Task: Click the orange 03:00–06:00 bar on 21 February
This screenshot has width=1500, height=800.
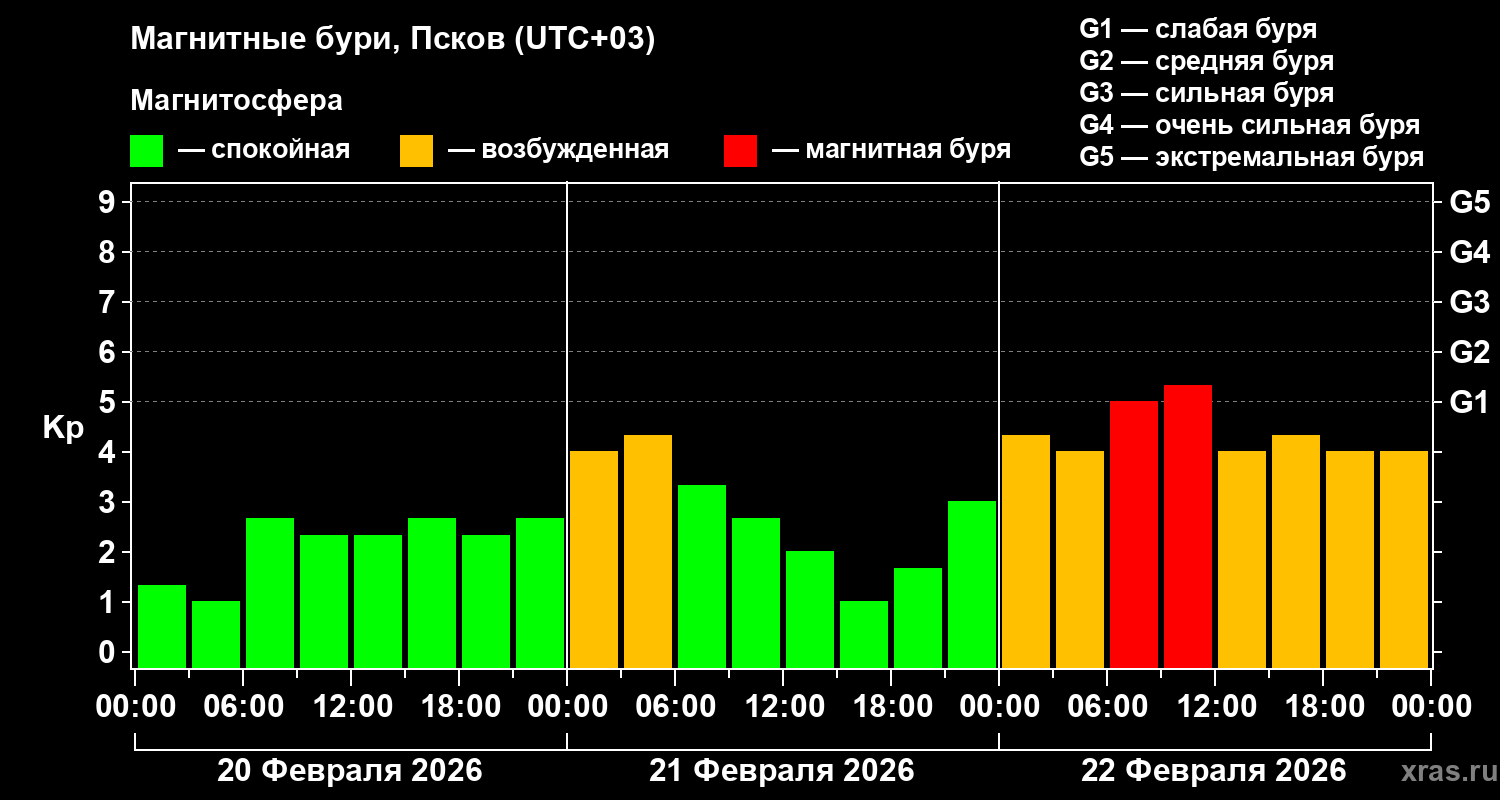Action: [x=648, y=551]
